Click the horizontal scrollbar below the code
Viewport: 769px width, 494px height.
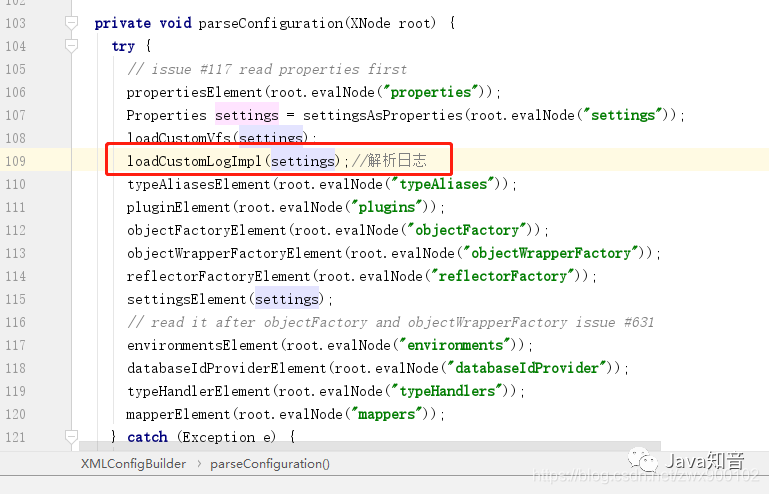point(370,446)
